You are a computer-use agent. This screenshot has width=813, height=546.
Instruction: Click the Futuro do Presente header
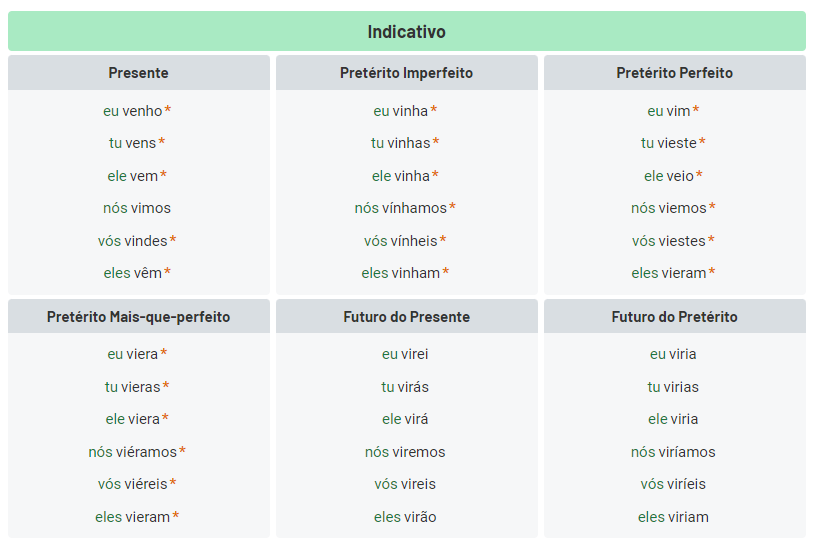406,317
